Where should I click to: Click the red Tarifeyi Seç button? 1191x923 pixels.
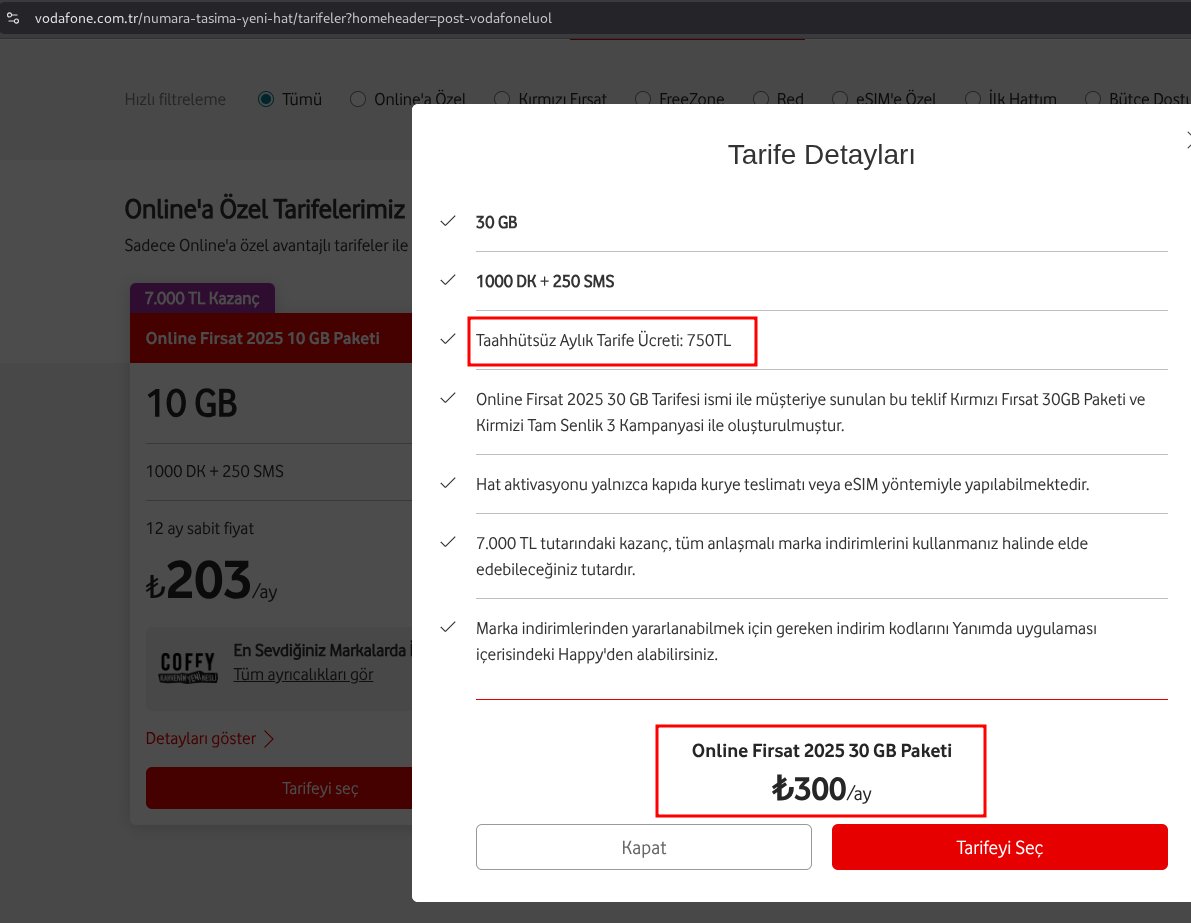click(1000, 847)
